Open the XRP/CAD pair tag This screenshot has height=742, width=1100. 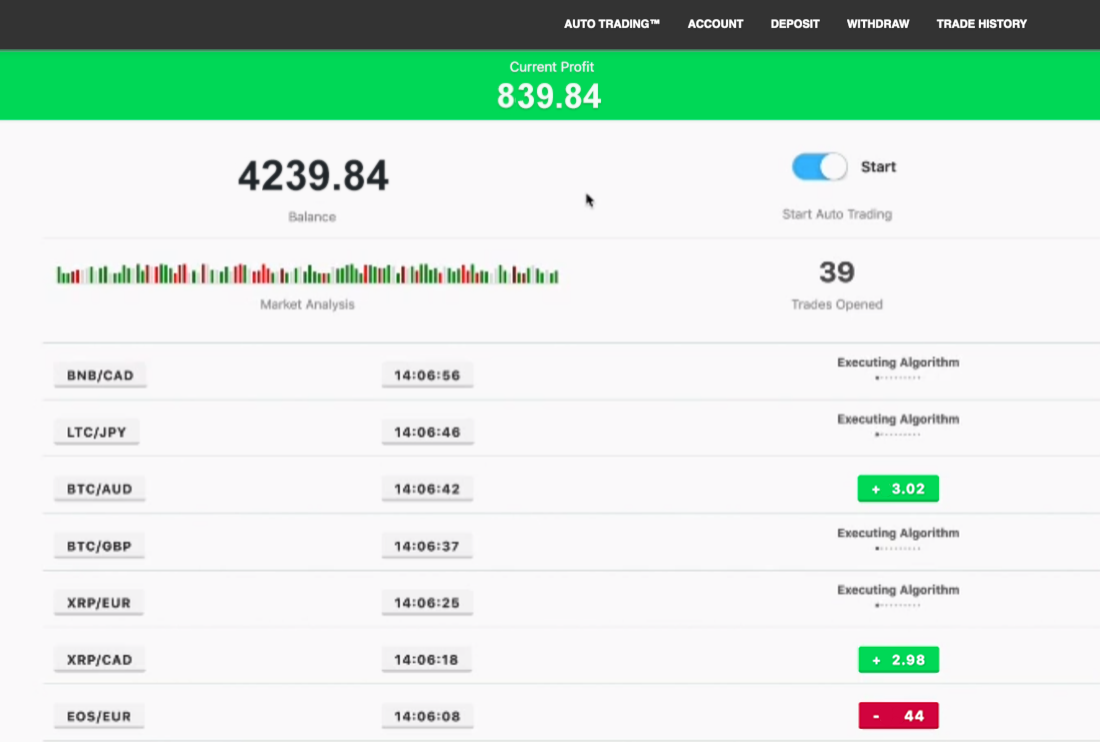click(100, 660)
